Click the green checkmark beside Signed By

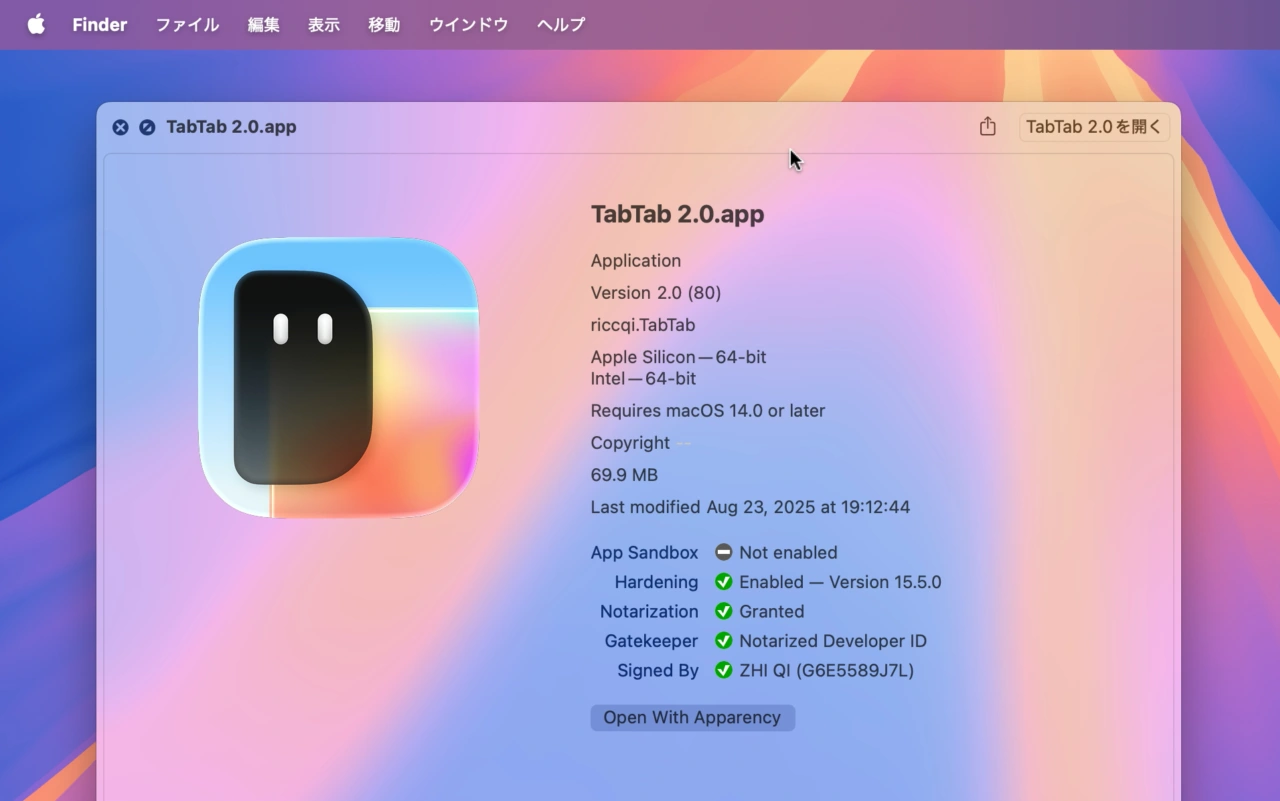(x=723, y=670)
